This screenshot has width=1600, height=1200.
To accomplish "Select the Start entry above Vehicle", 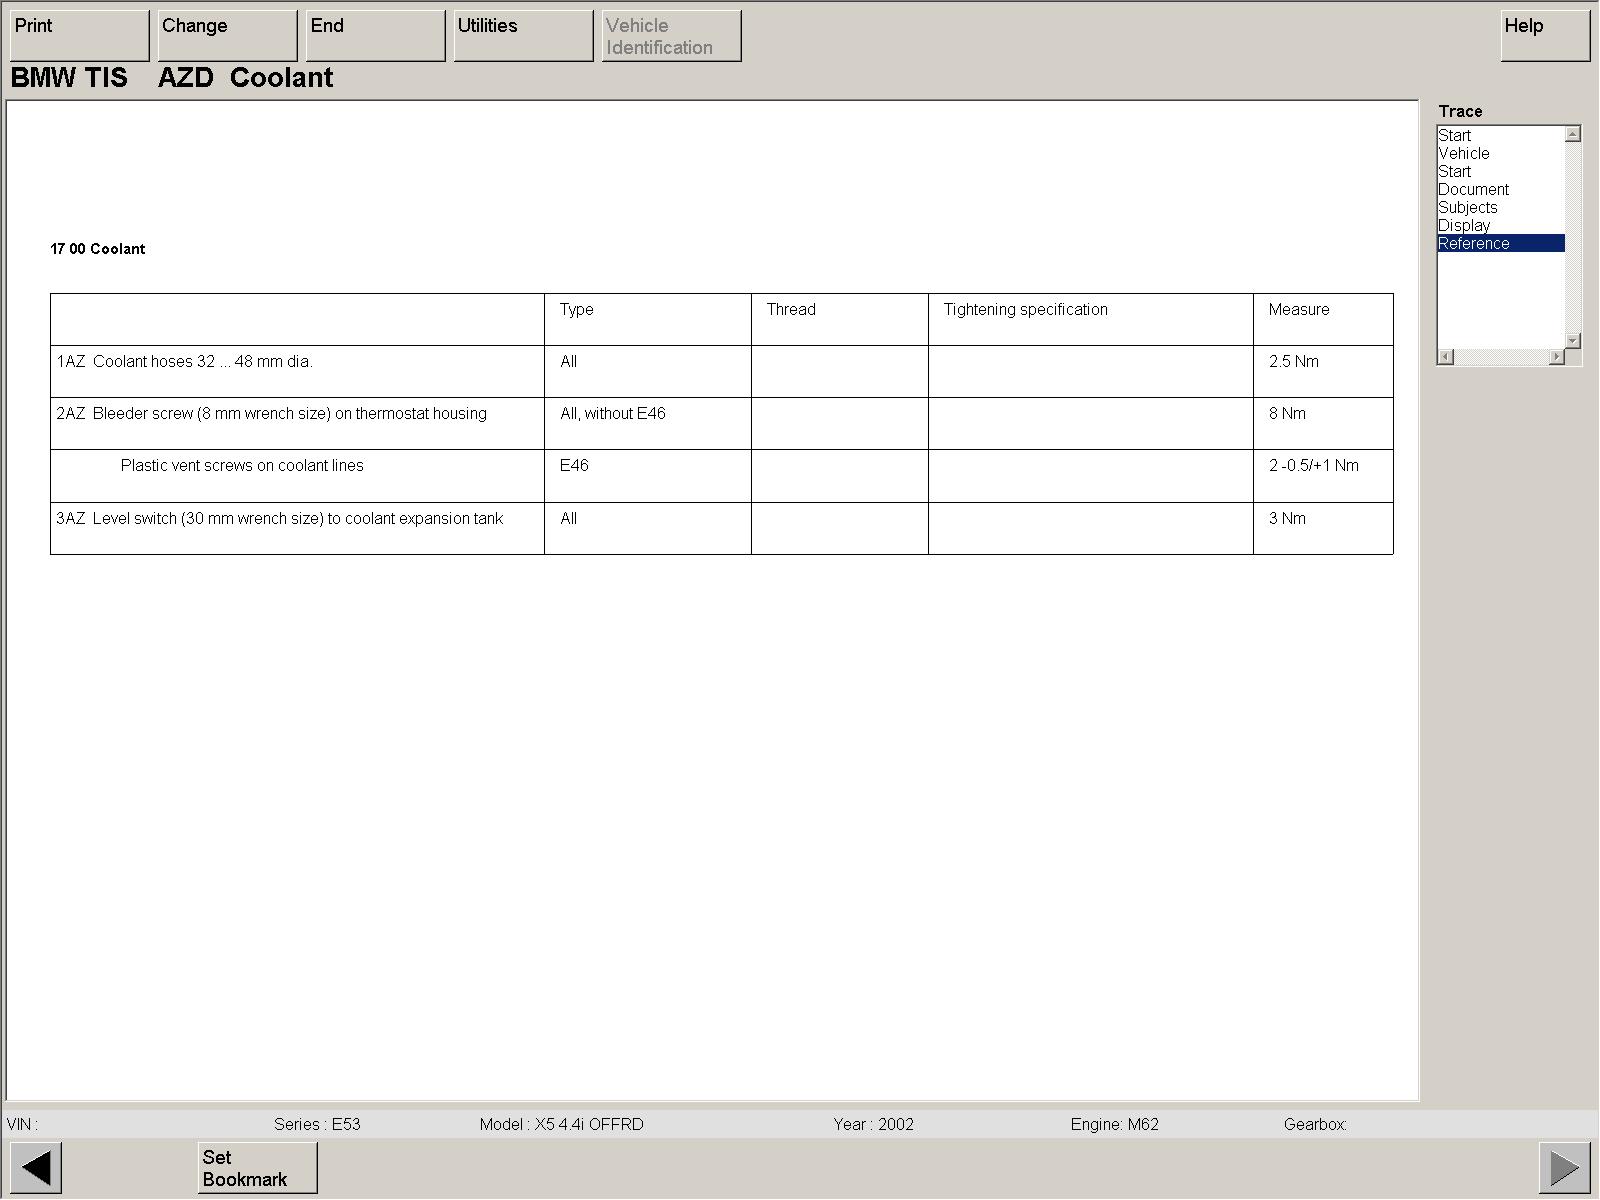I will point(1455,136).
